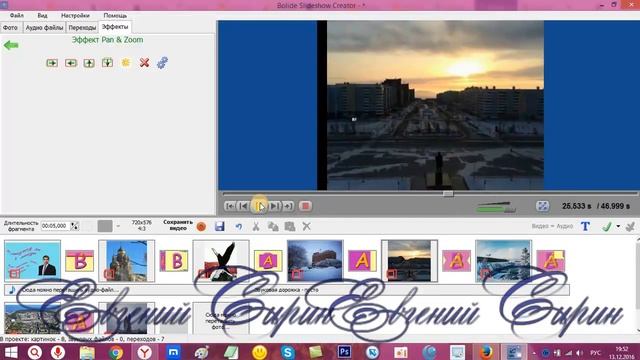
Task: Jump to the slideshow start
Action: point(230,206)
